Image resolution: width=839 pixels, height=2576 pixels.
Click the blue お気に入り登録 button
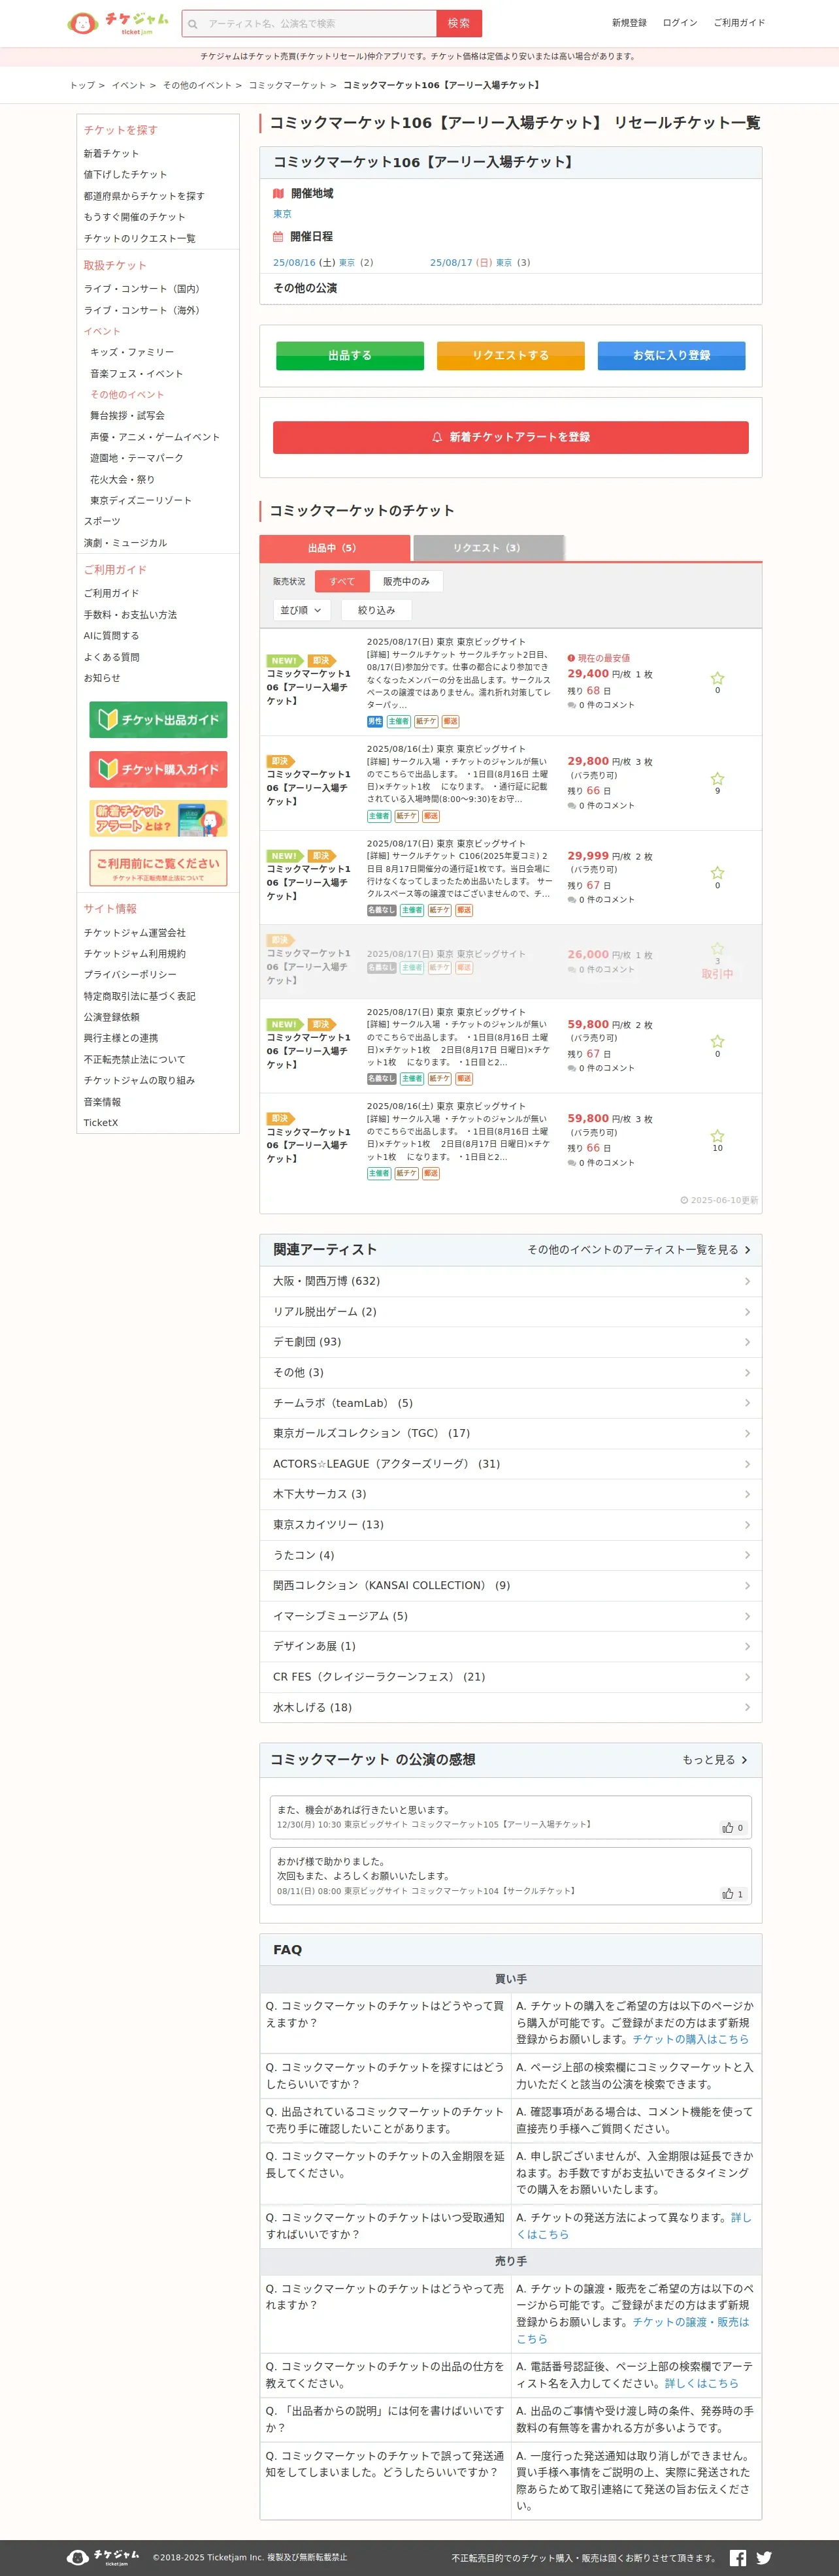coord(672,356)
